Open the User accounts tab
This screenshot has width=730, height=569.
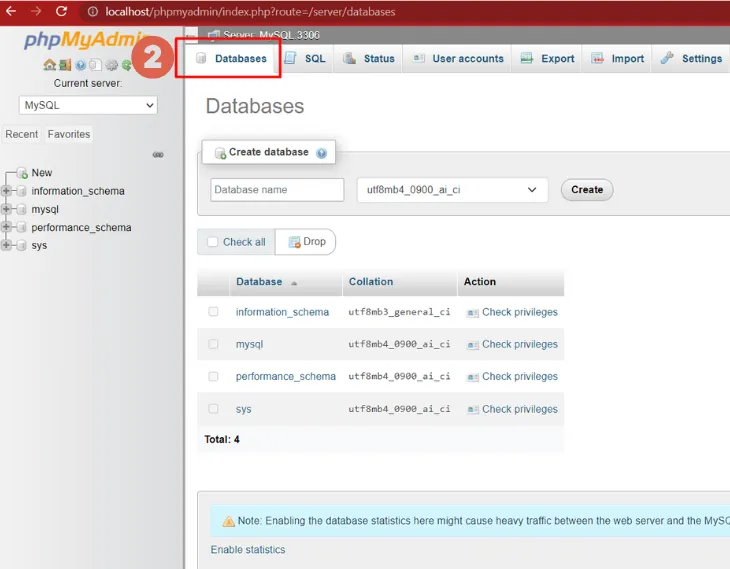coord(458,59)
